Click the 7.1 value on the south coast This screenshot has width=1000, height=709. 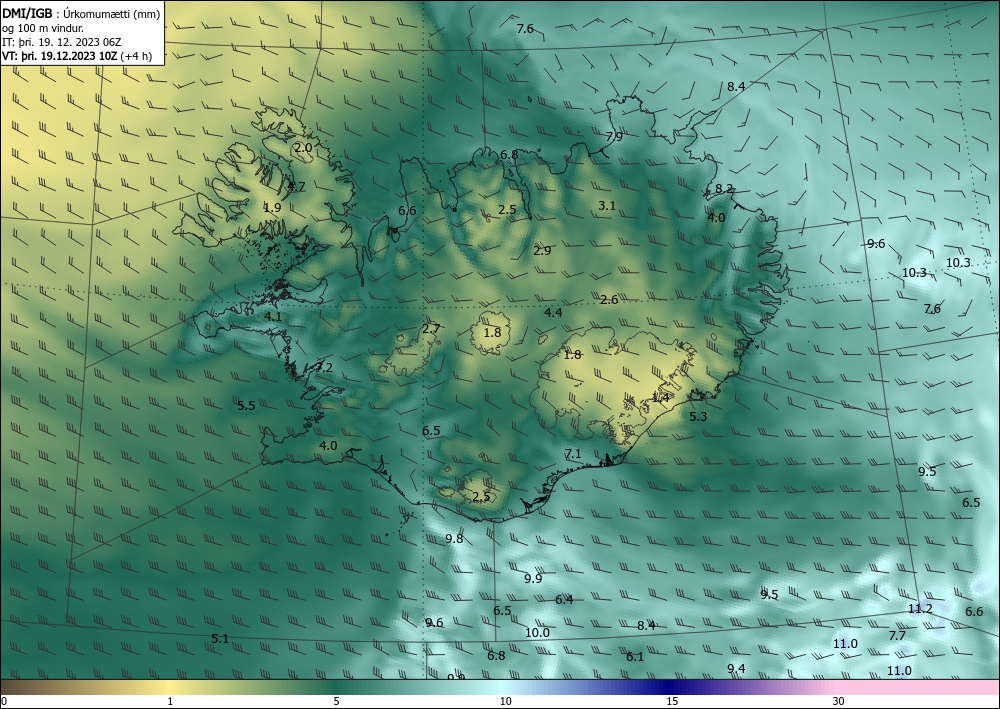pos(573,454)
